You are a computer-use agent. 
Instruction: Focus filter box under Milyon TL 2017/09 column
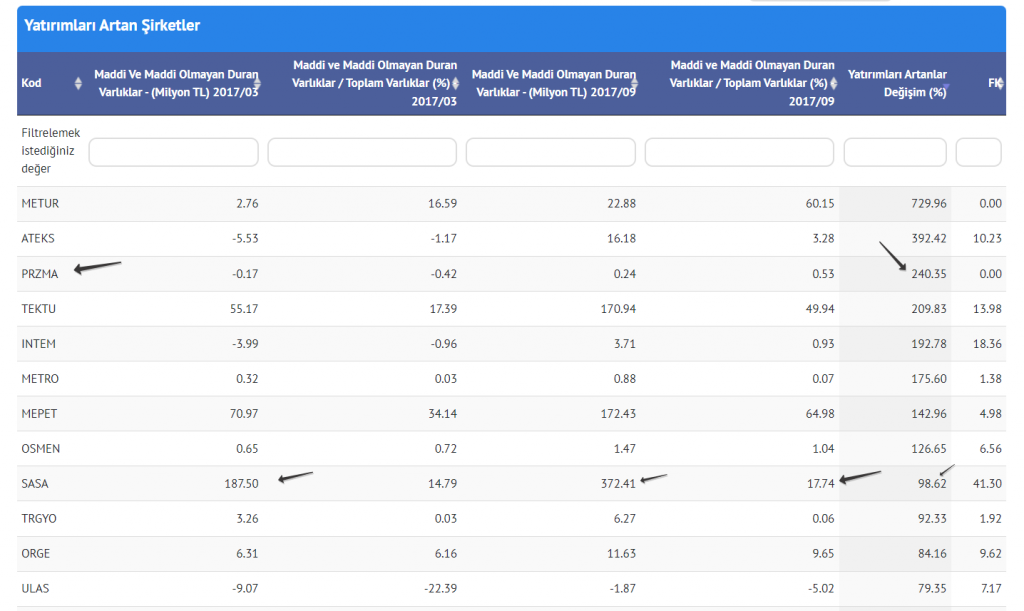[550, 152]
